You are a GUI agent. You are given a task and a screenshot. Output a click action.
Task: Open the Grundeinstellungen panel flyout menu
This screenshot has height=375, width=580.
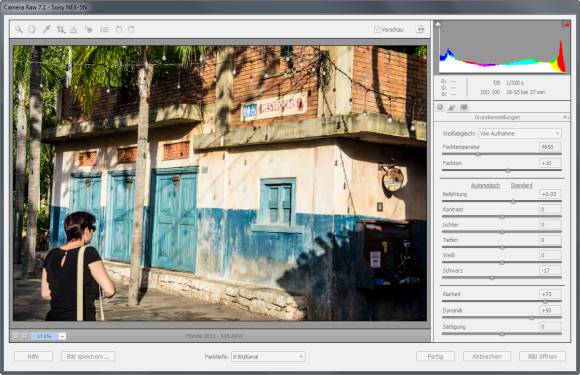tap(566, 117)
